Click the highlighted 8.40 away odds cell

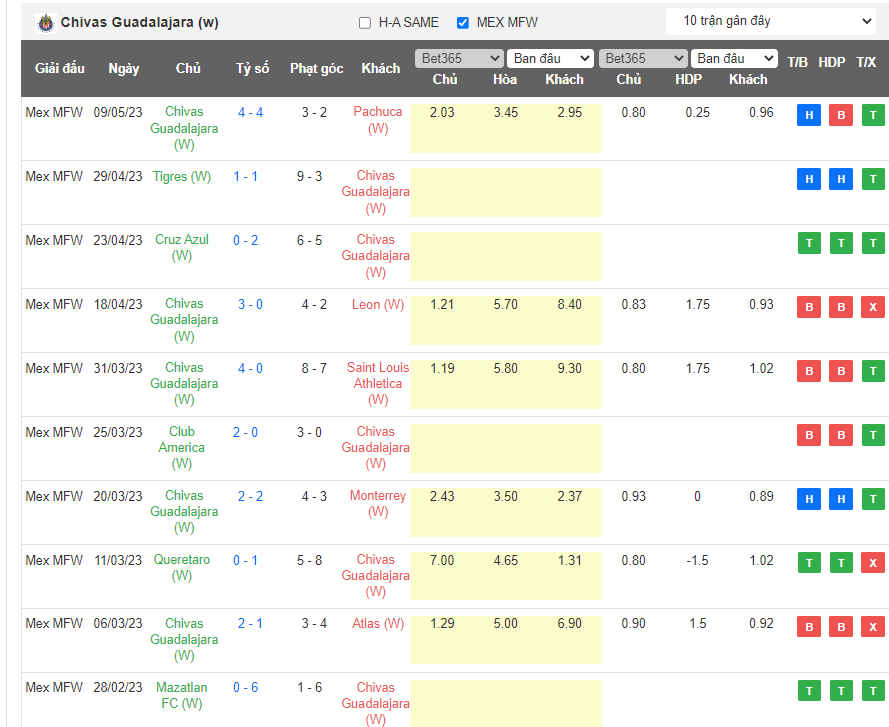[568, 305]
